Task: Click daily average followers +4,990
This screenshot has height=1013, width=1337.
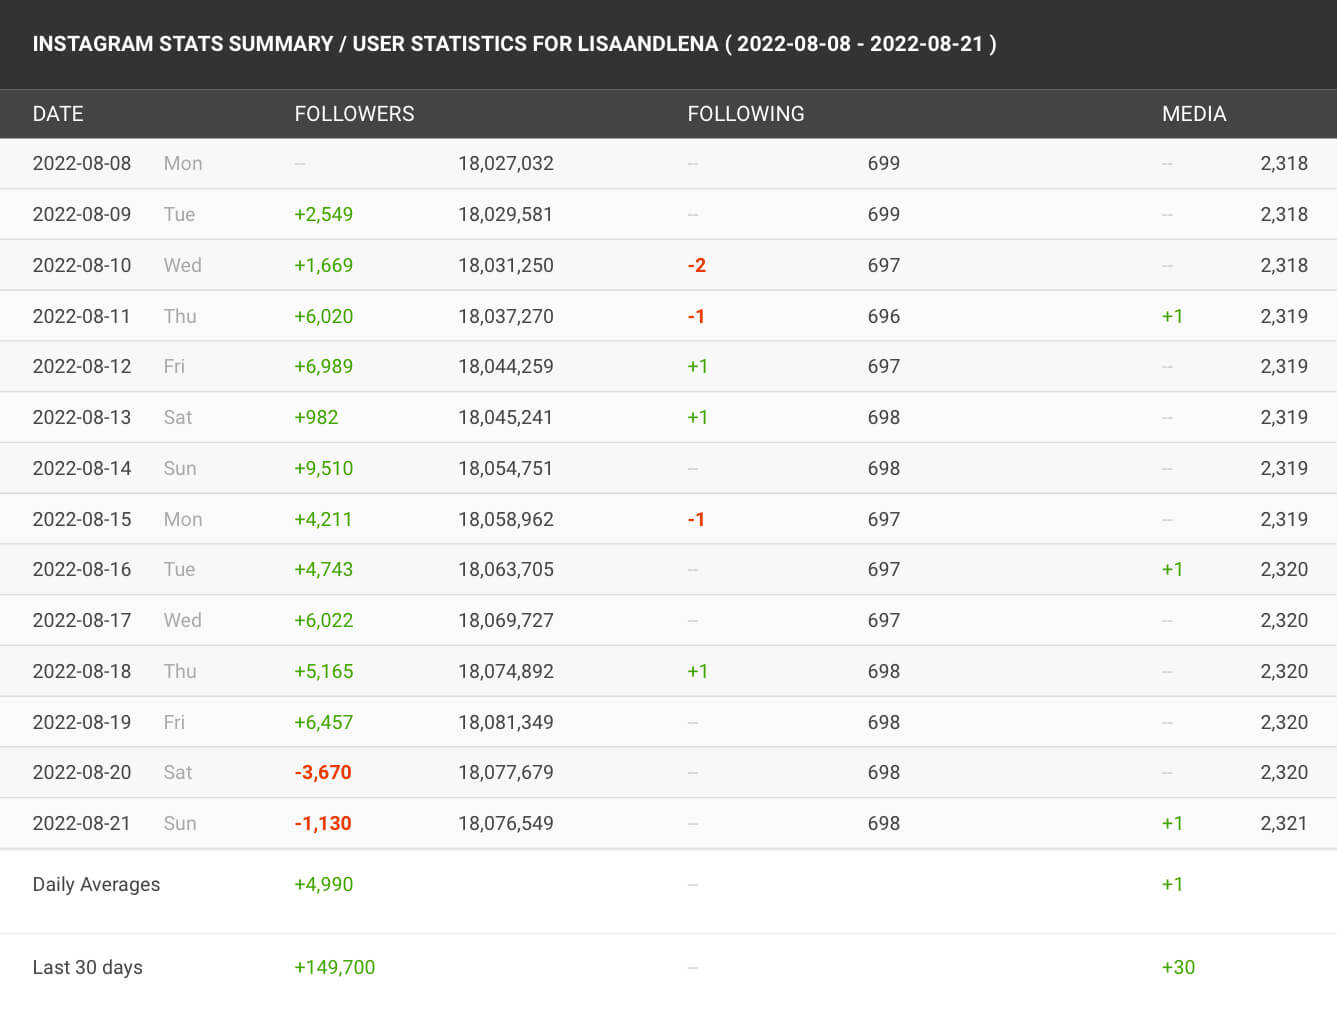Action: pos(323,884)
